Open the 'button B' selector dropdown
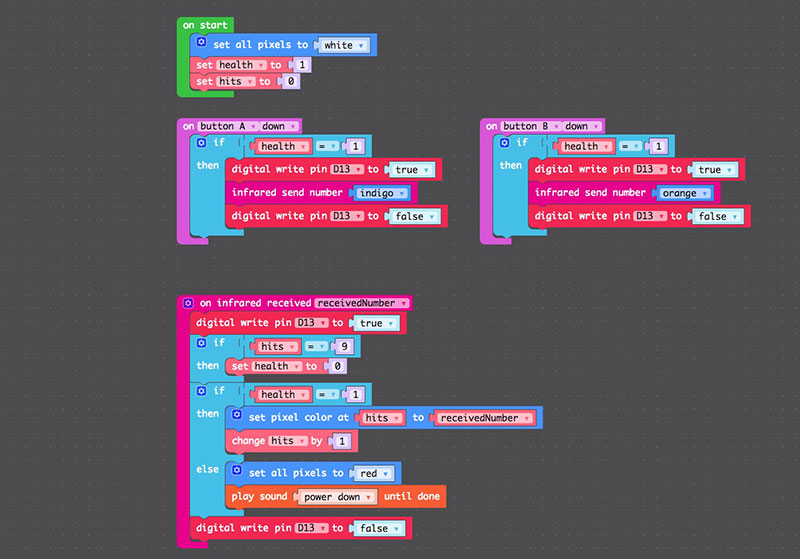Viewport: 800px width, 559px height. click(x=529, y=126)
